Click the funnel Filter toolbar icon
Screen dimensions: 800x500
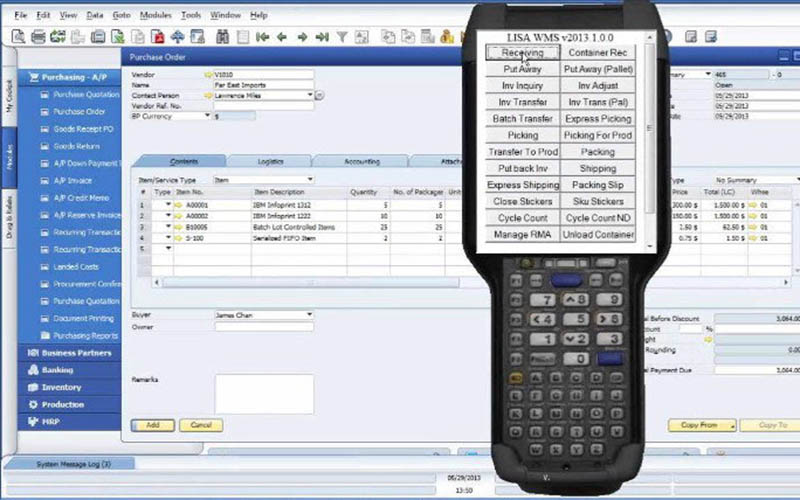pos(342,37)
